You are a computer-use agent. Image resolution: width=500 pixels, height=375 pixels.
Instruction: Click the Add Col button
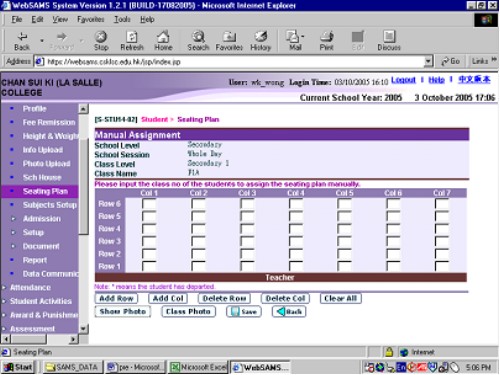point(168,298)
